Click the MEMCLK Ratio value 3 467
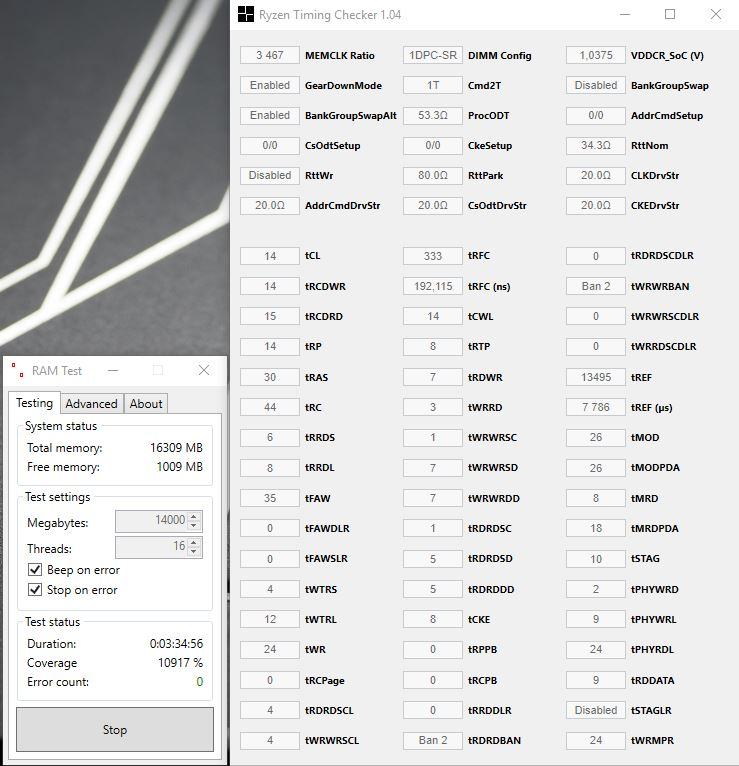Screen dimensions: 739x766 pos(270,55)
